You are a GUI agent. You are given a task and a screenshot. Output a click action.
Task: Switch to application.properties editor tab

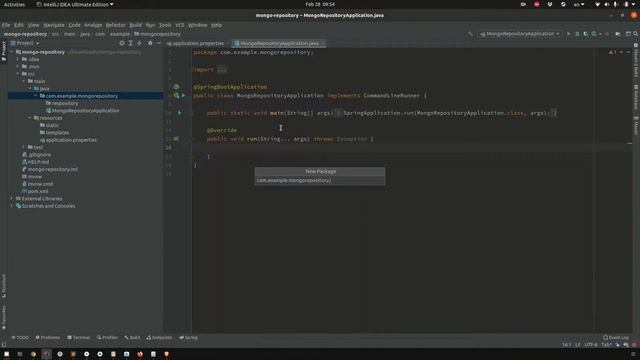pyautogui.click(x=196, y=43)
